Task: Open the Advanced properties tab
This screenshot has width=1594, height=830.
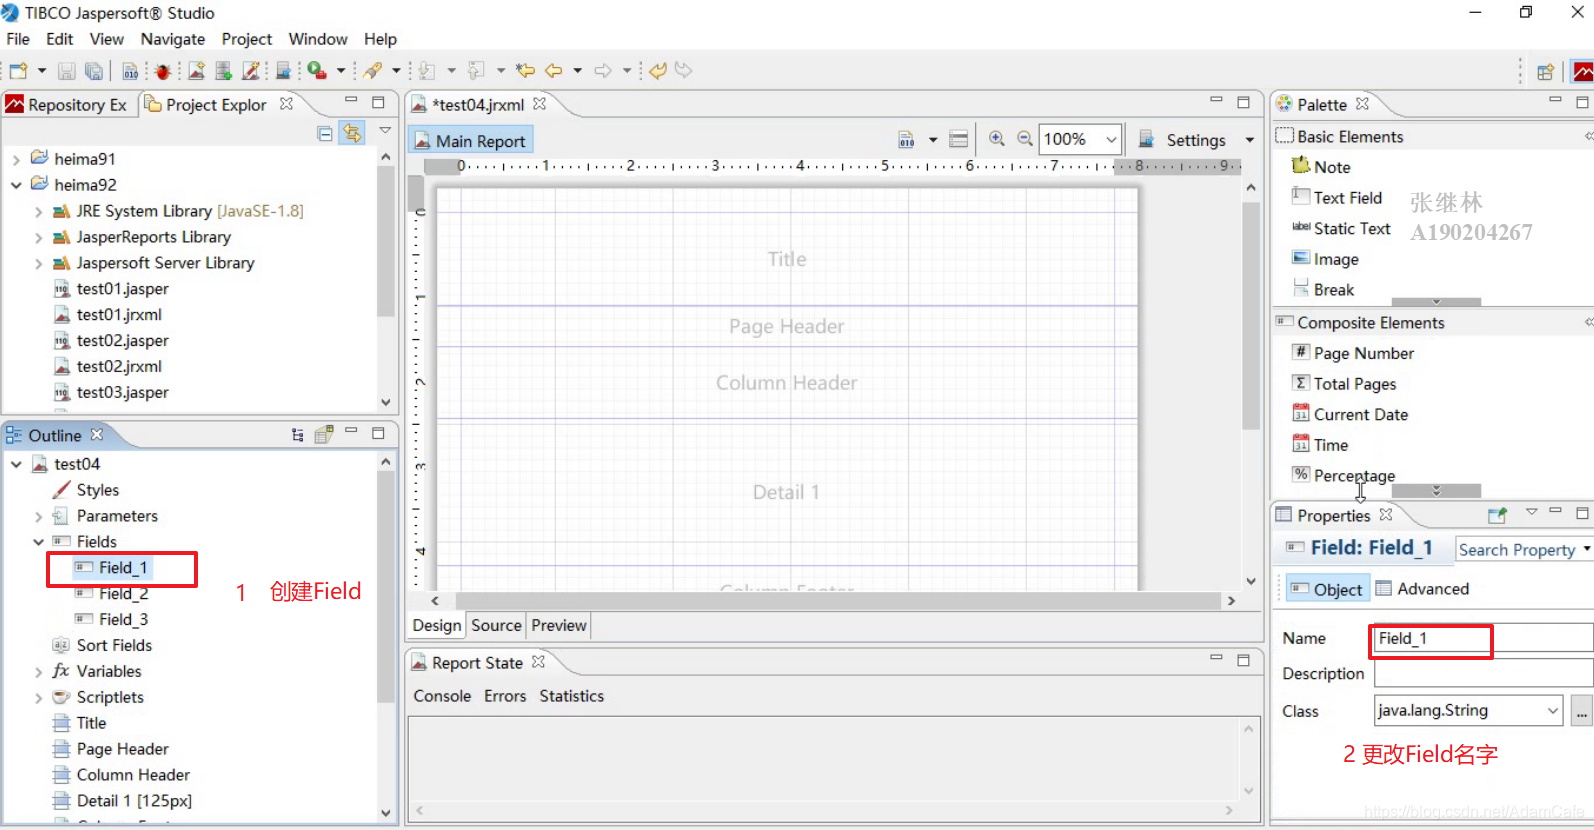Action: point(1422,589)
